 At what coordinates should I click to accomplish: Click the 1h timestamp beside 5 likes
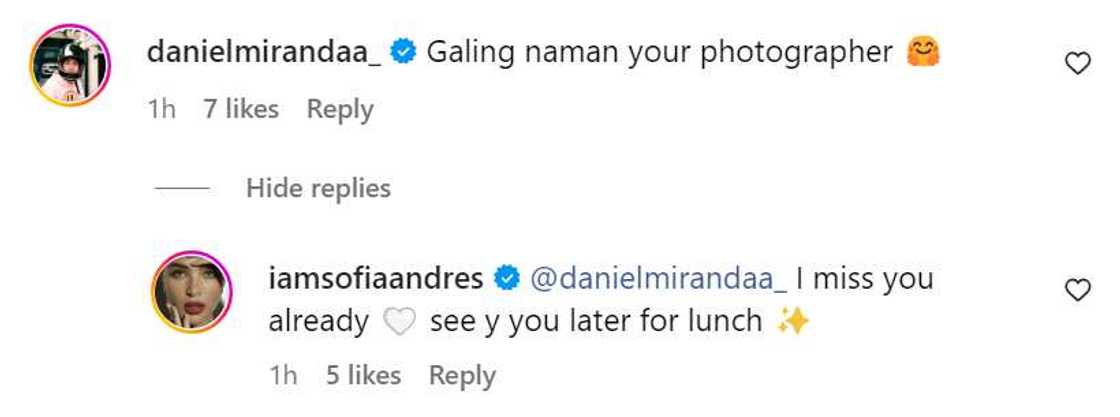click(283, 375)
